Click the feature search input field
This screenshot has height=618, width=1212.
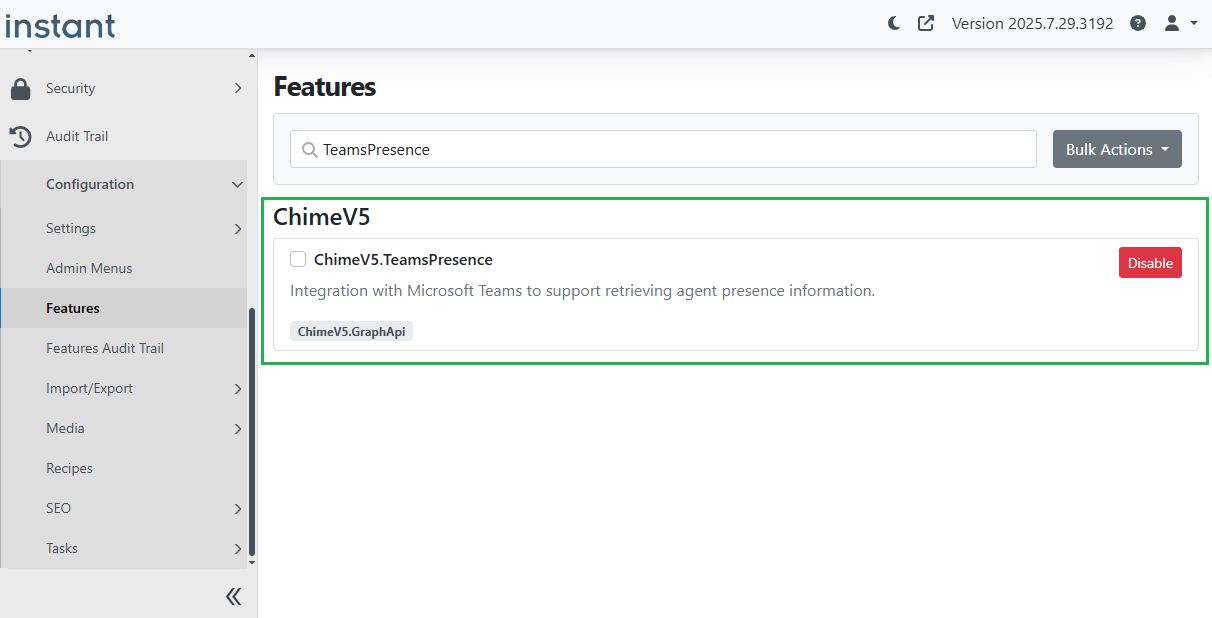[670, 149]
